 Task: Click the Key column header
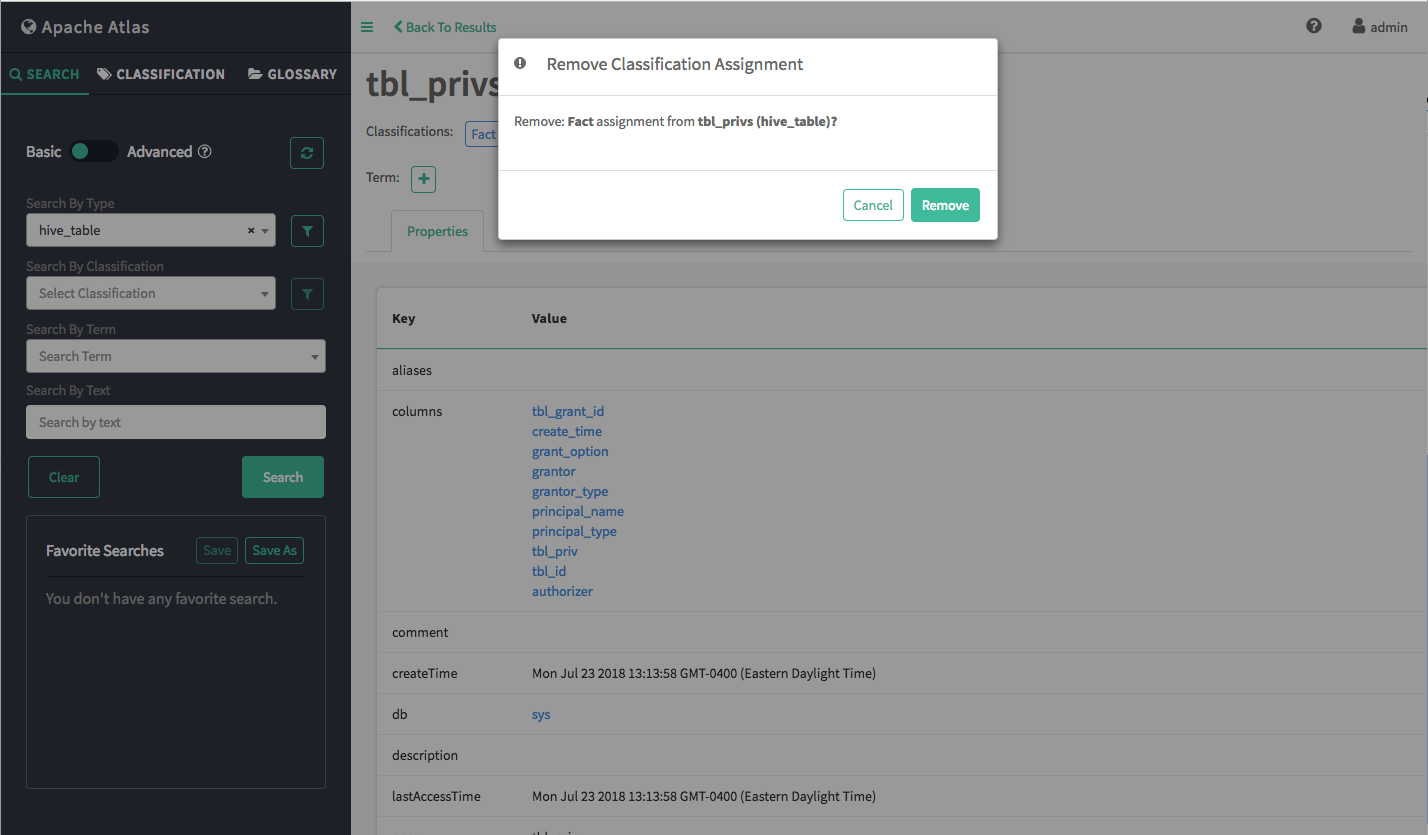click(x=403, y=318)
